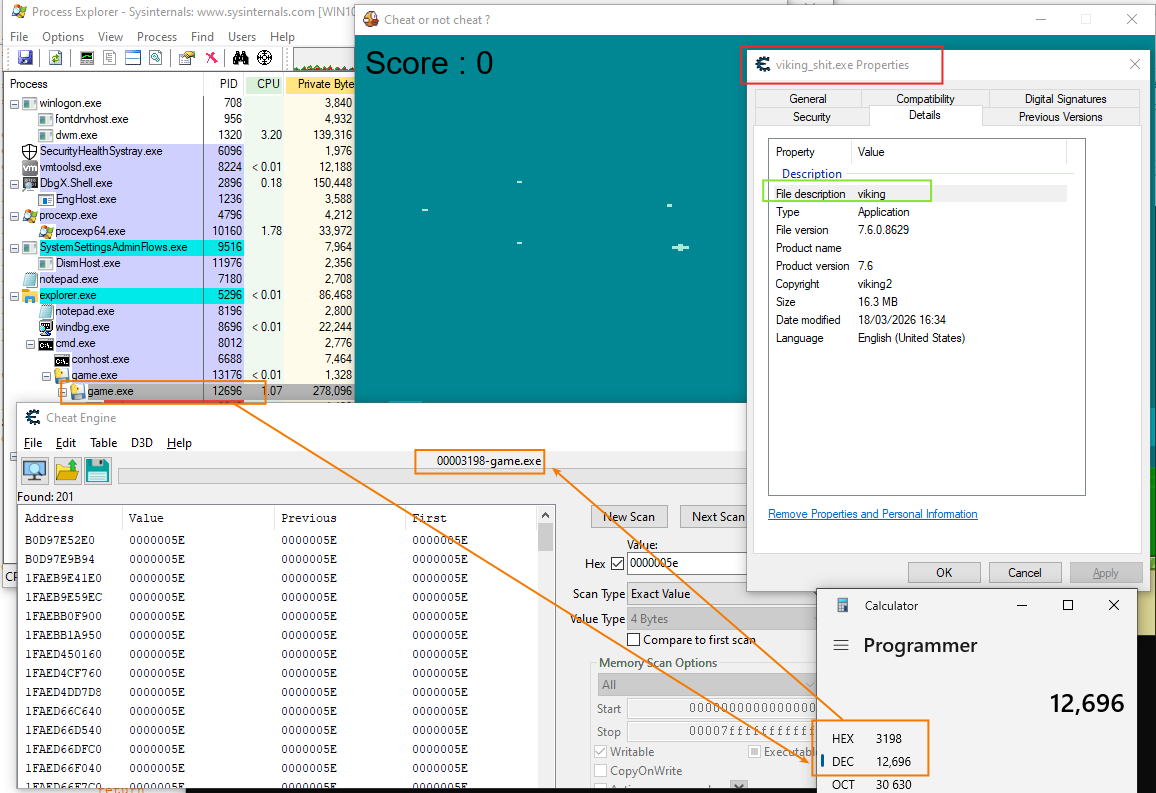Open Cheat Engine process selector monitor icon
This screenshot has width=1156, height=793.
point(35,470)
